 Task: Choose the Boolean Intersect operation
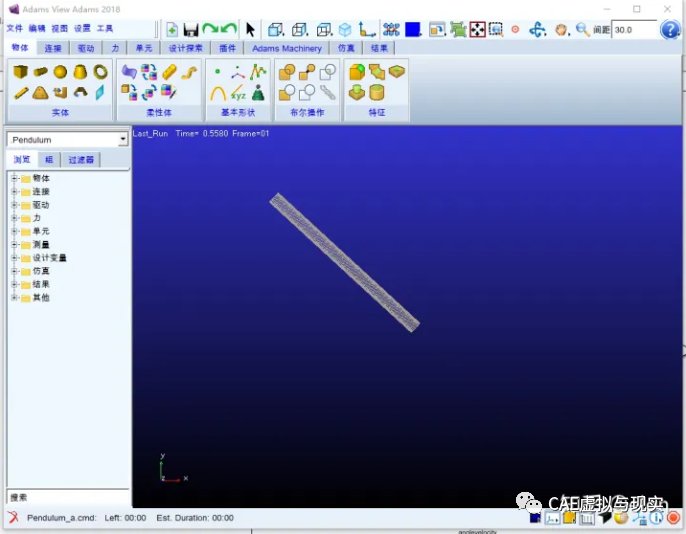(x=327, y=72)
